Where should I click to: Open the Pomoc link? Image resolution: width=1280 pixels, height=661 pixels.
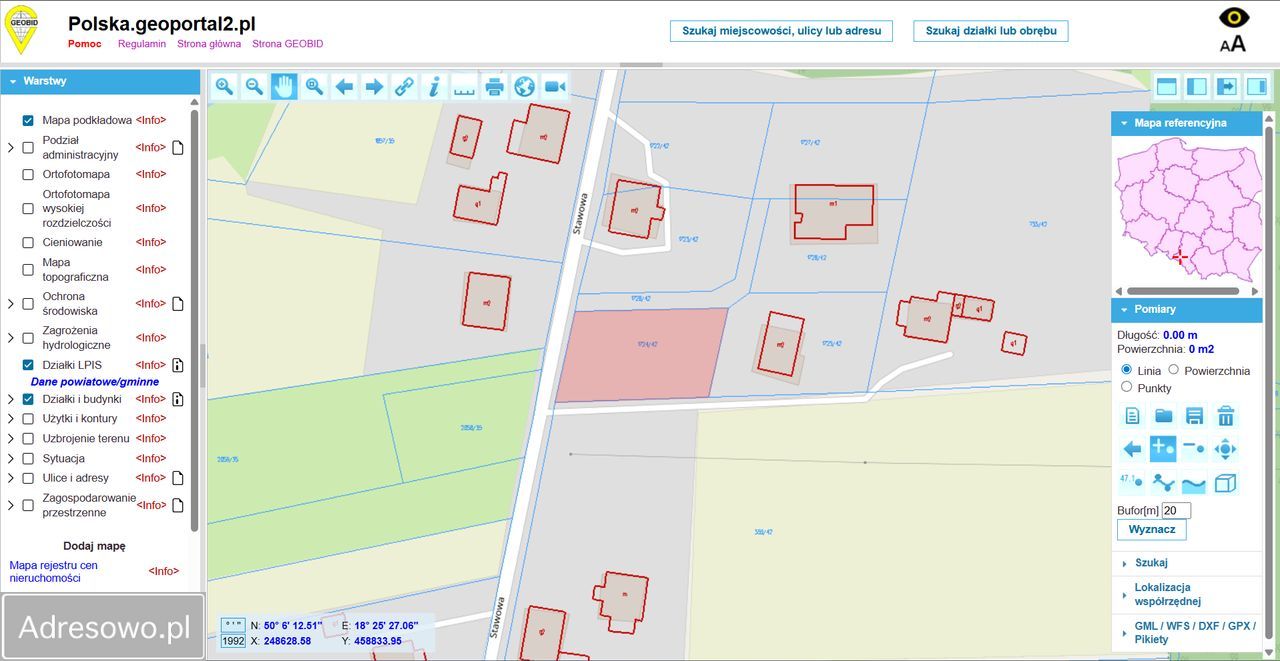click(x=84, y=44)
